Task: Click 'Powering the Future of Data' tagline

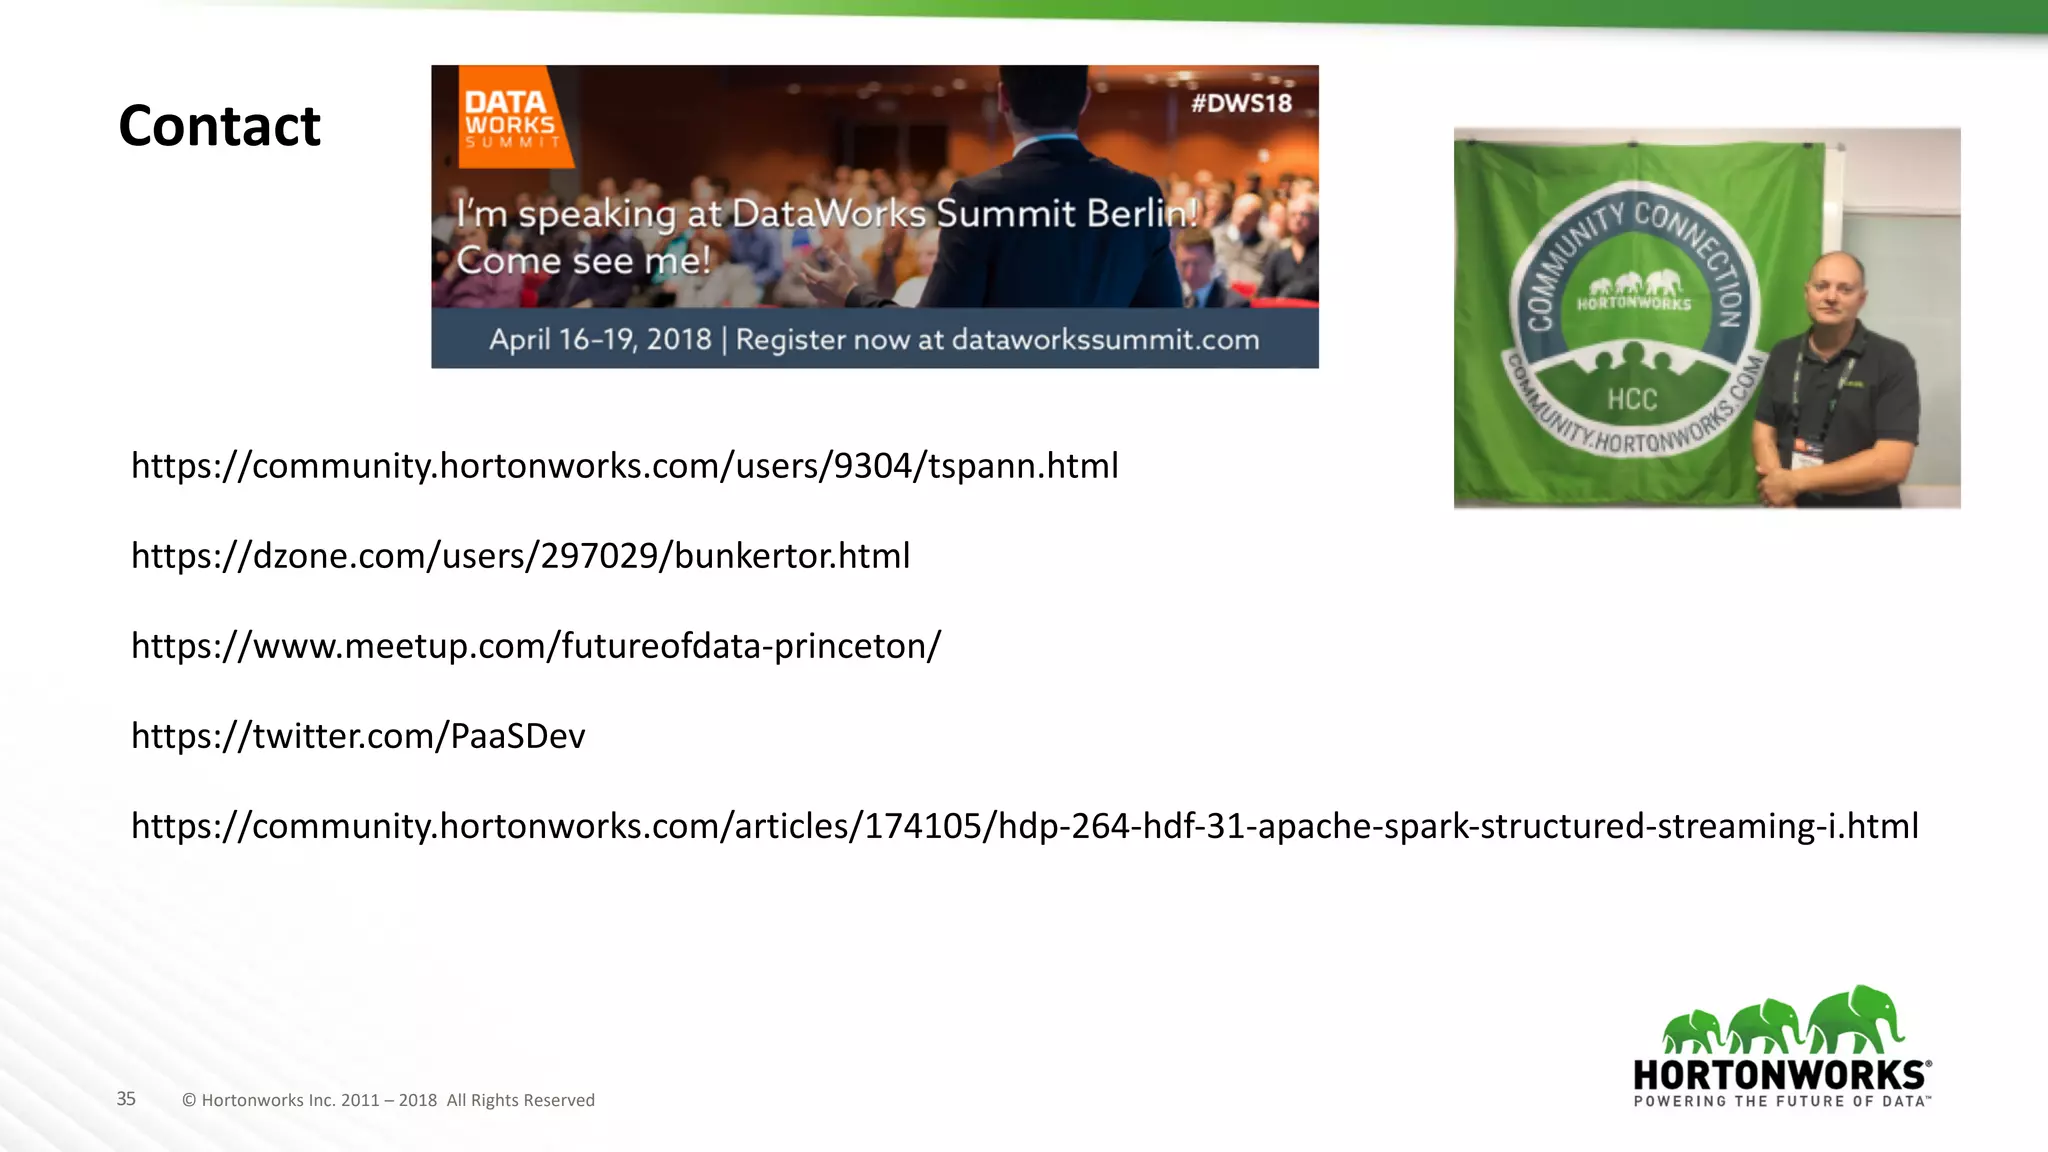Action: click(x=1782, y=1101)
